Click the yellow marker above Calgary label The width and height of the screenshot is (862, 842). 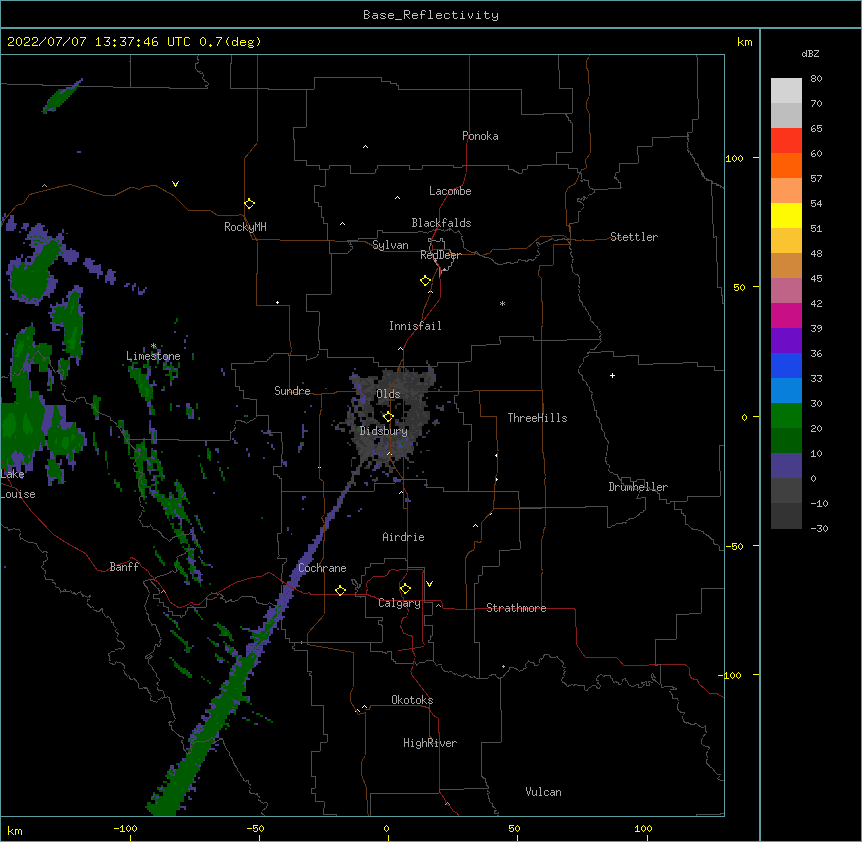pyautogui.click(x=405, y=589)
